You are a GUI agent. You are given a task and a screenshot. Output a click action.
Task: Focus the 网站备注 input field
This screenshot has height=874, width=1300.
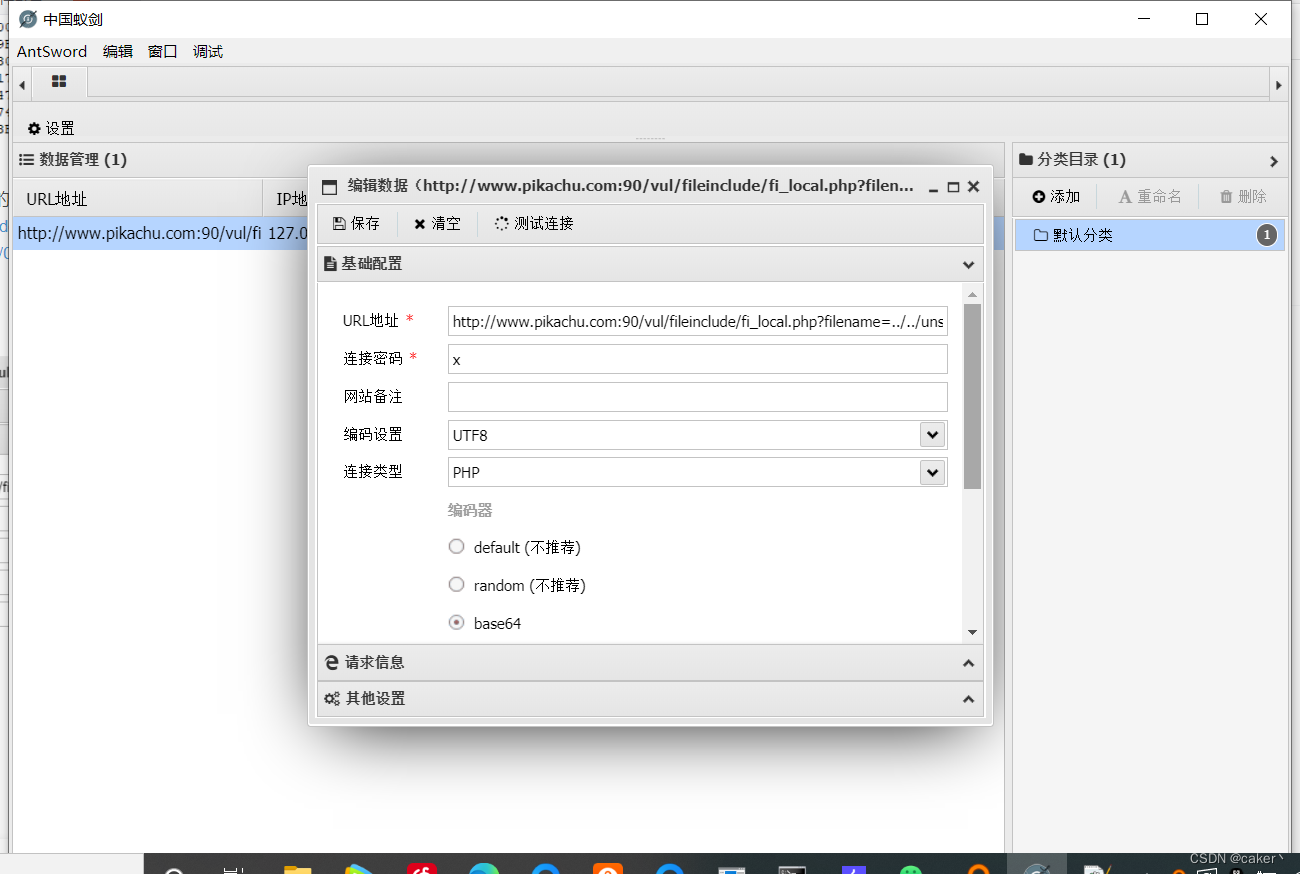[697, 397]
